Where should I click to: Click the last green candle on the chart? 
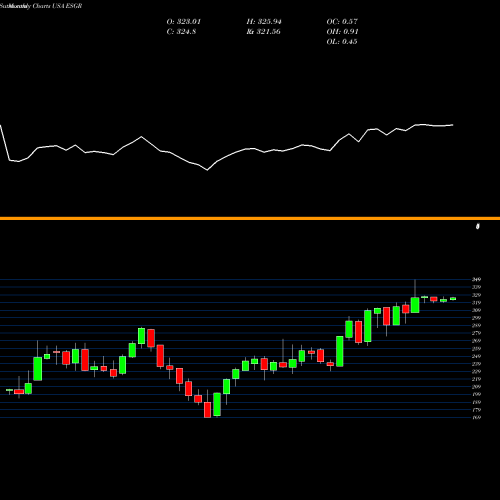(x=453, y=299)
